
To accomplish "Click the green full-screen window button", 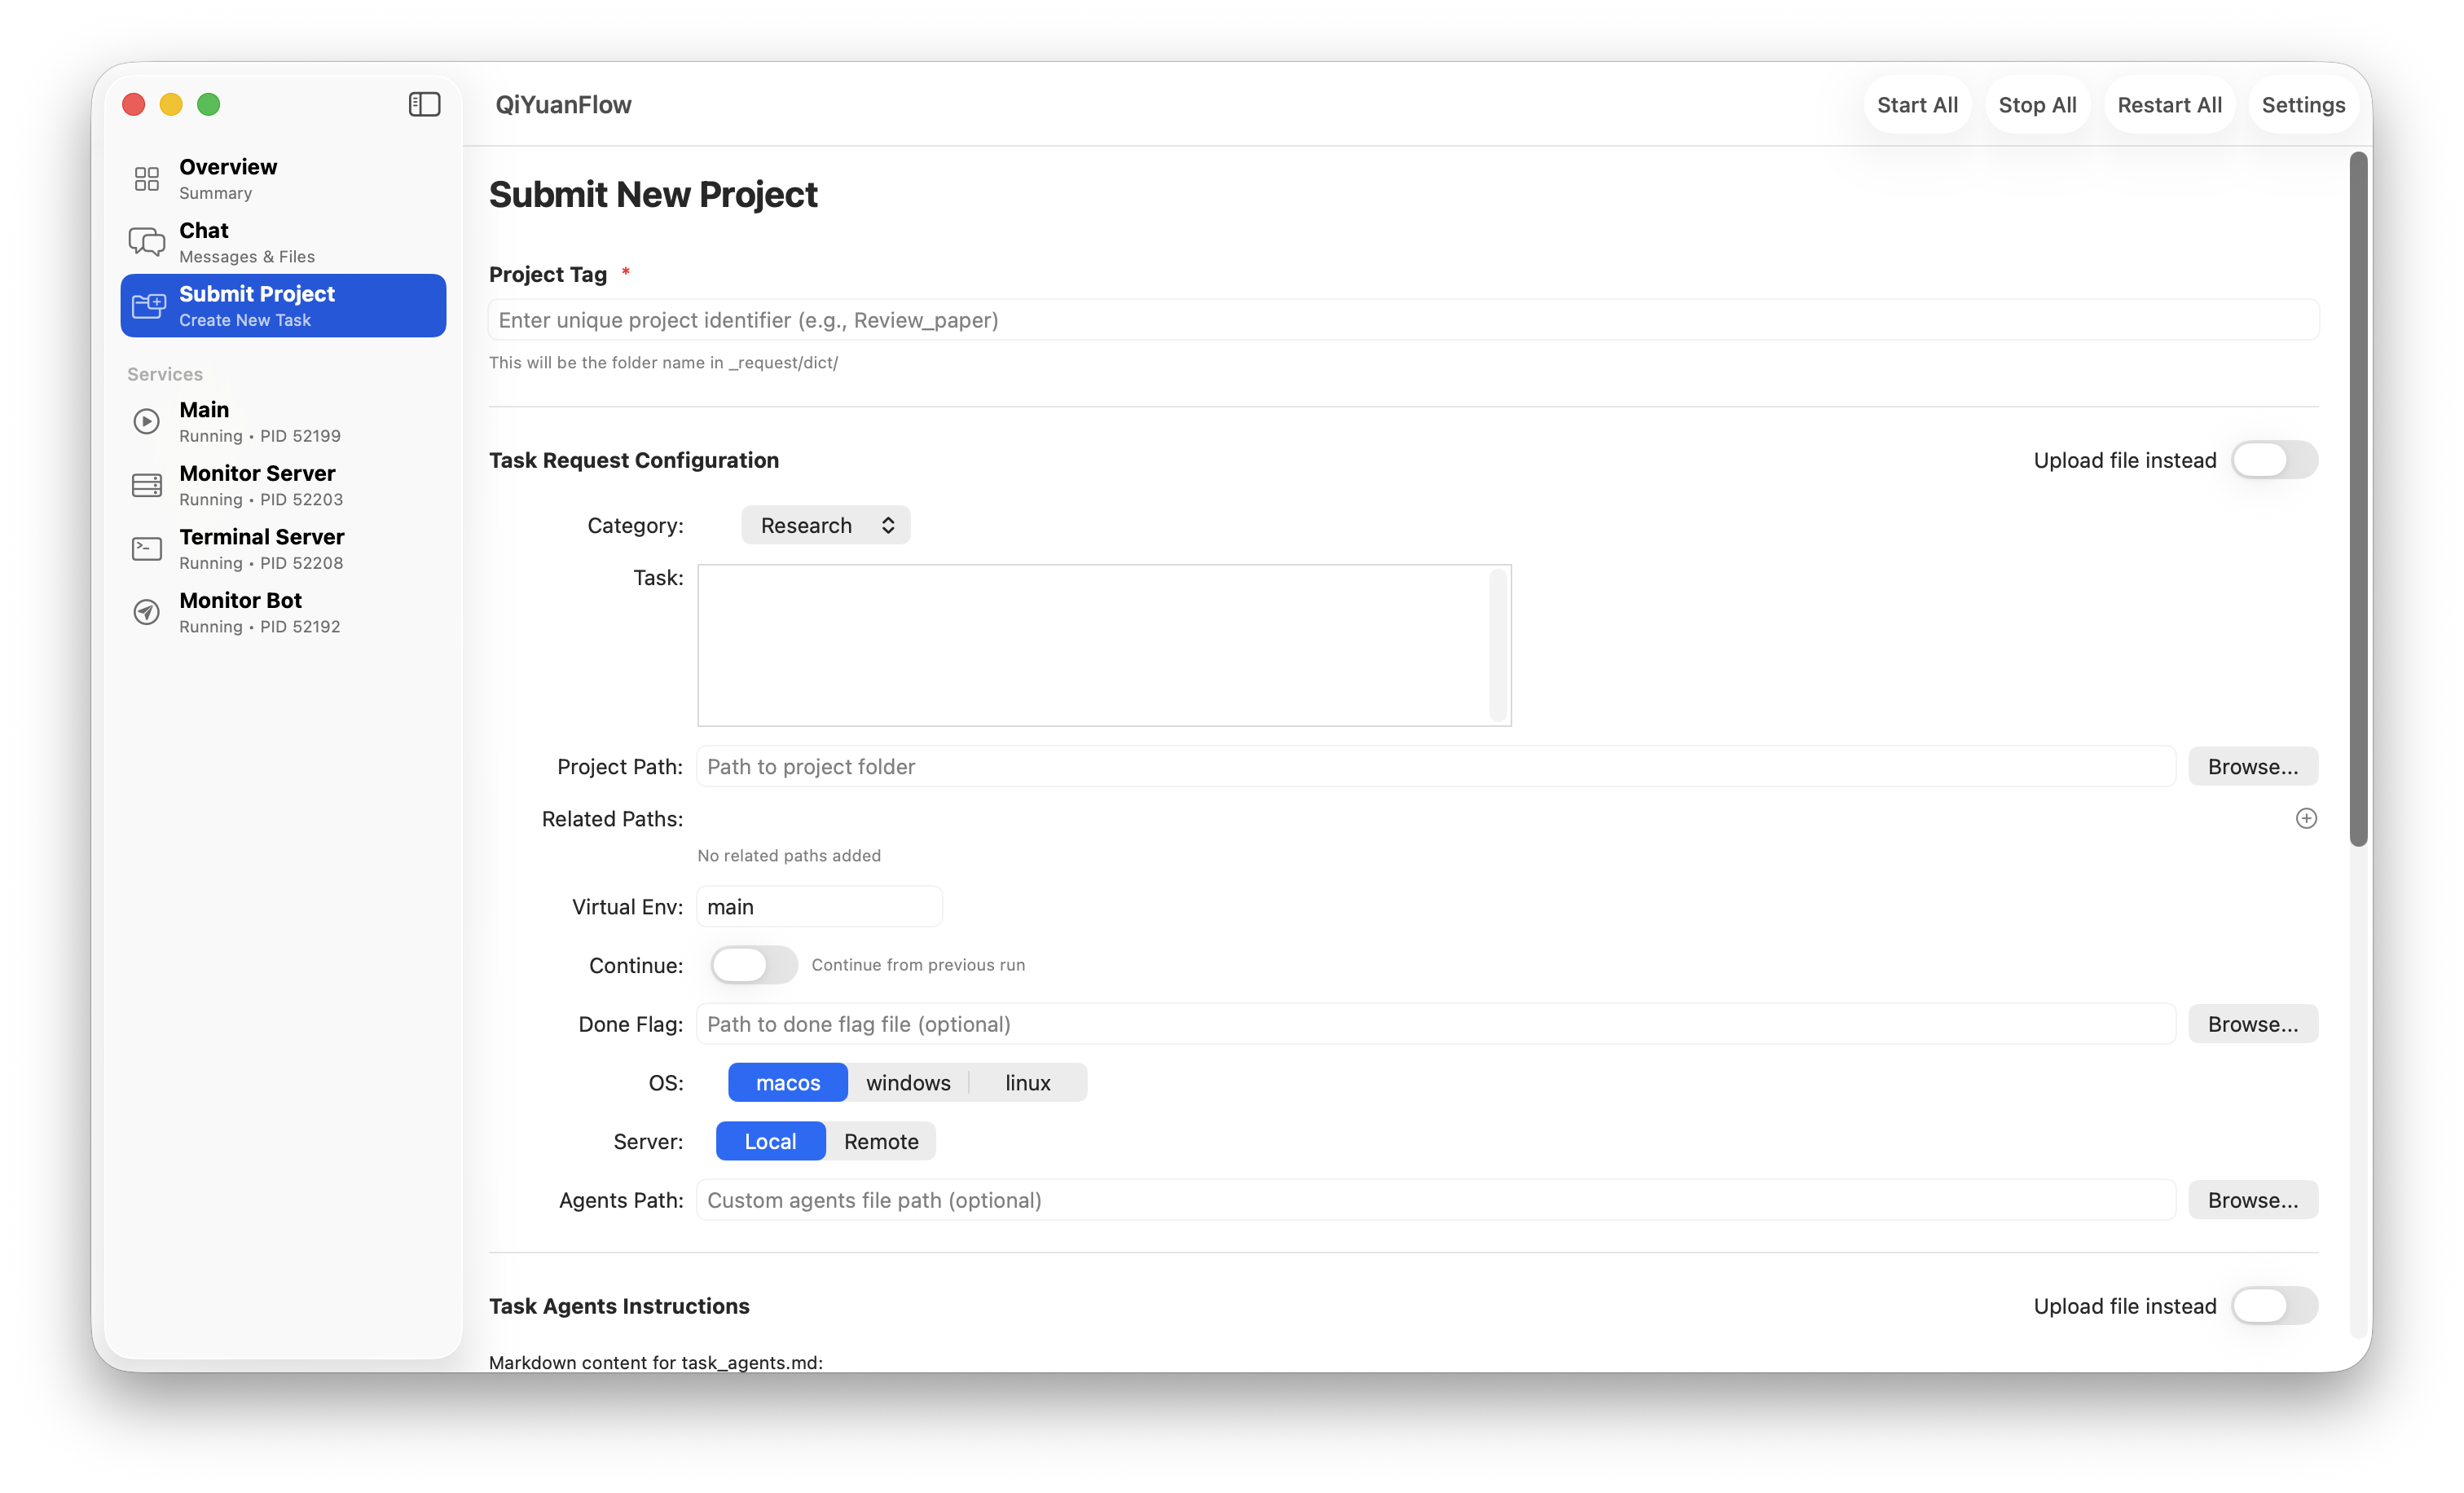I will tap(209, 104).
